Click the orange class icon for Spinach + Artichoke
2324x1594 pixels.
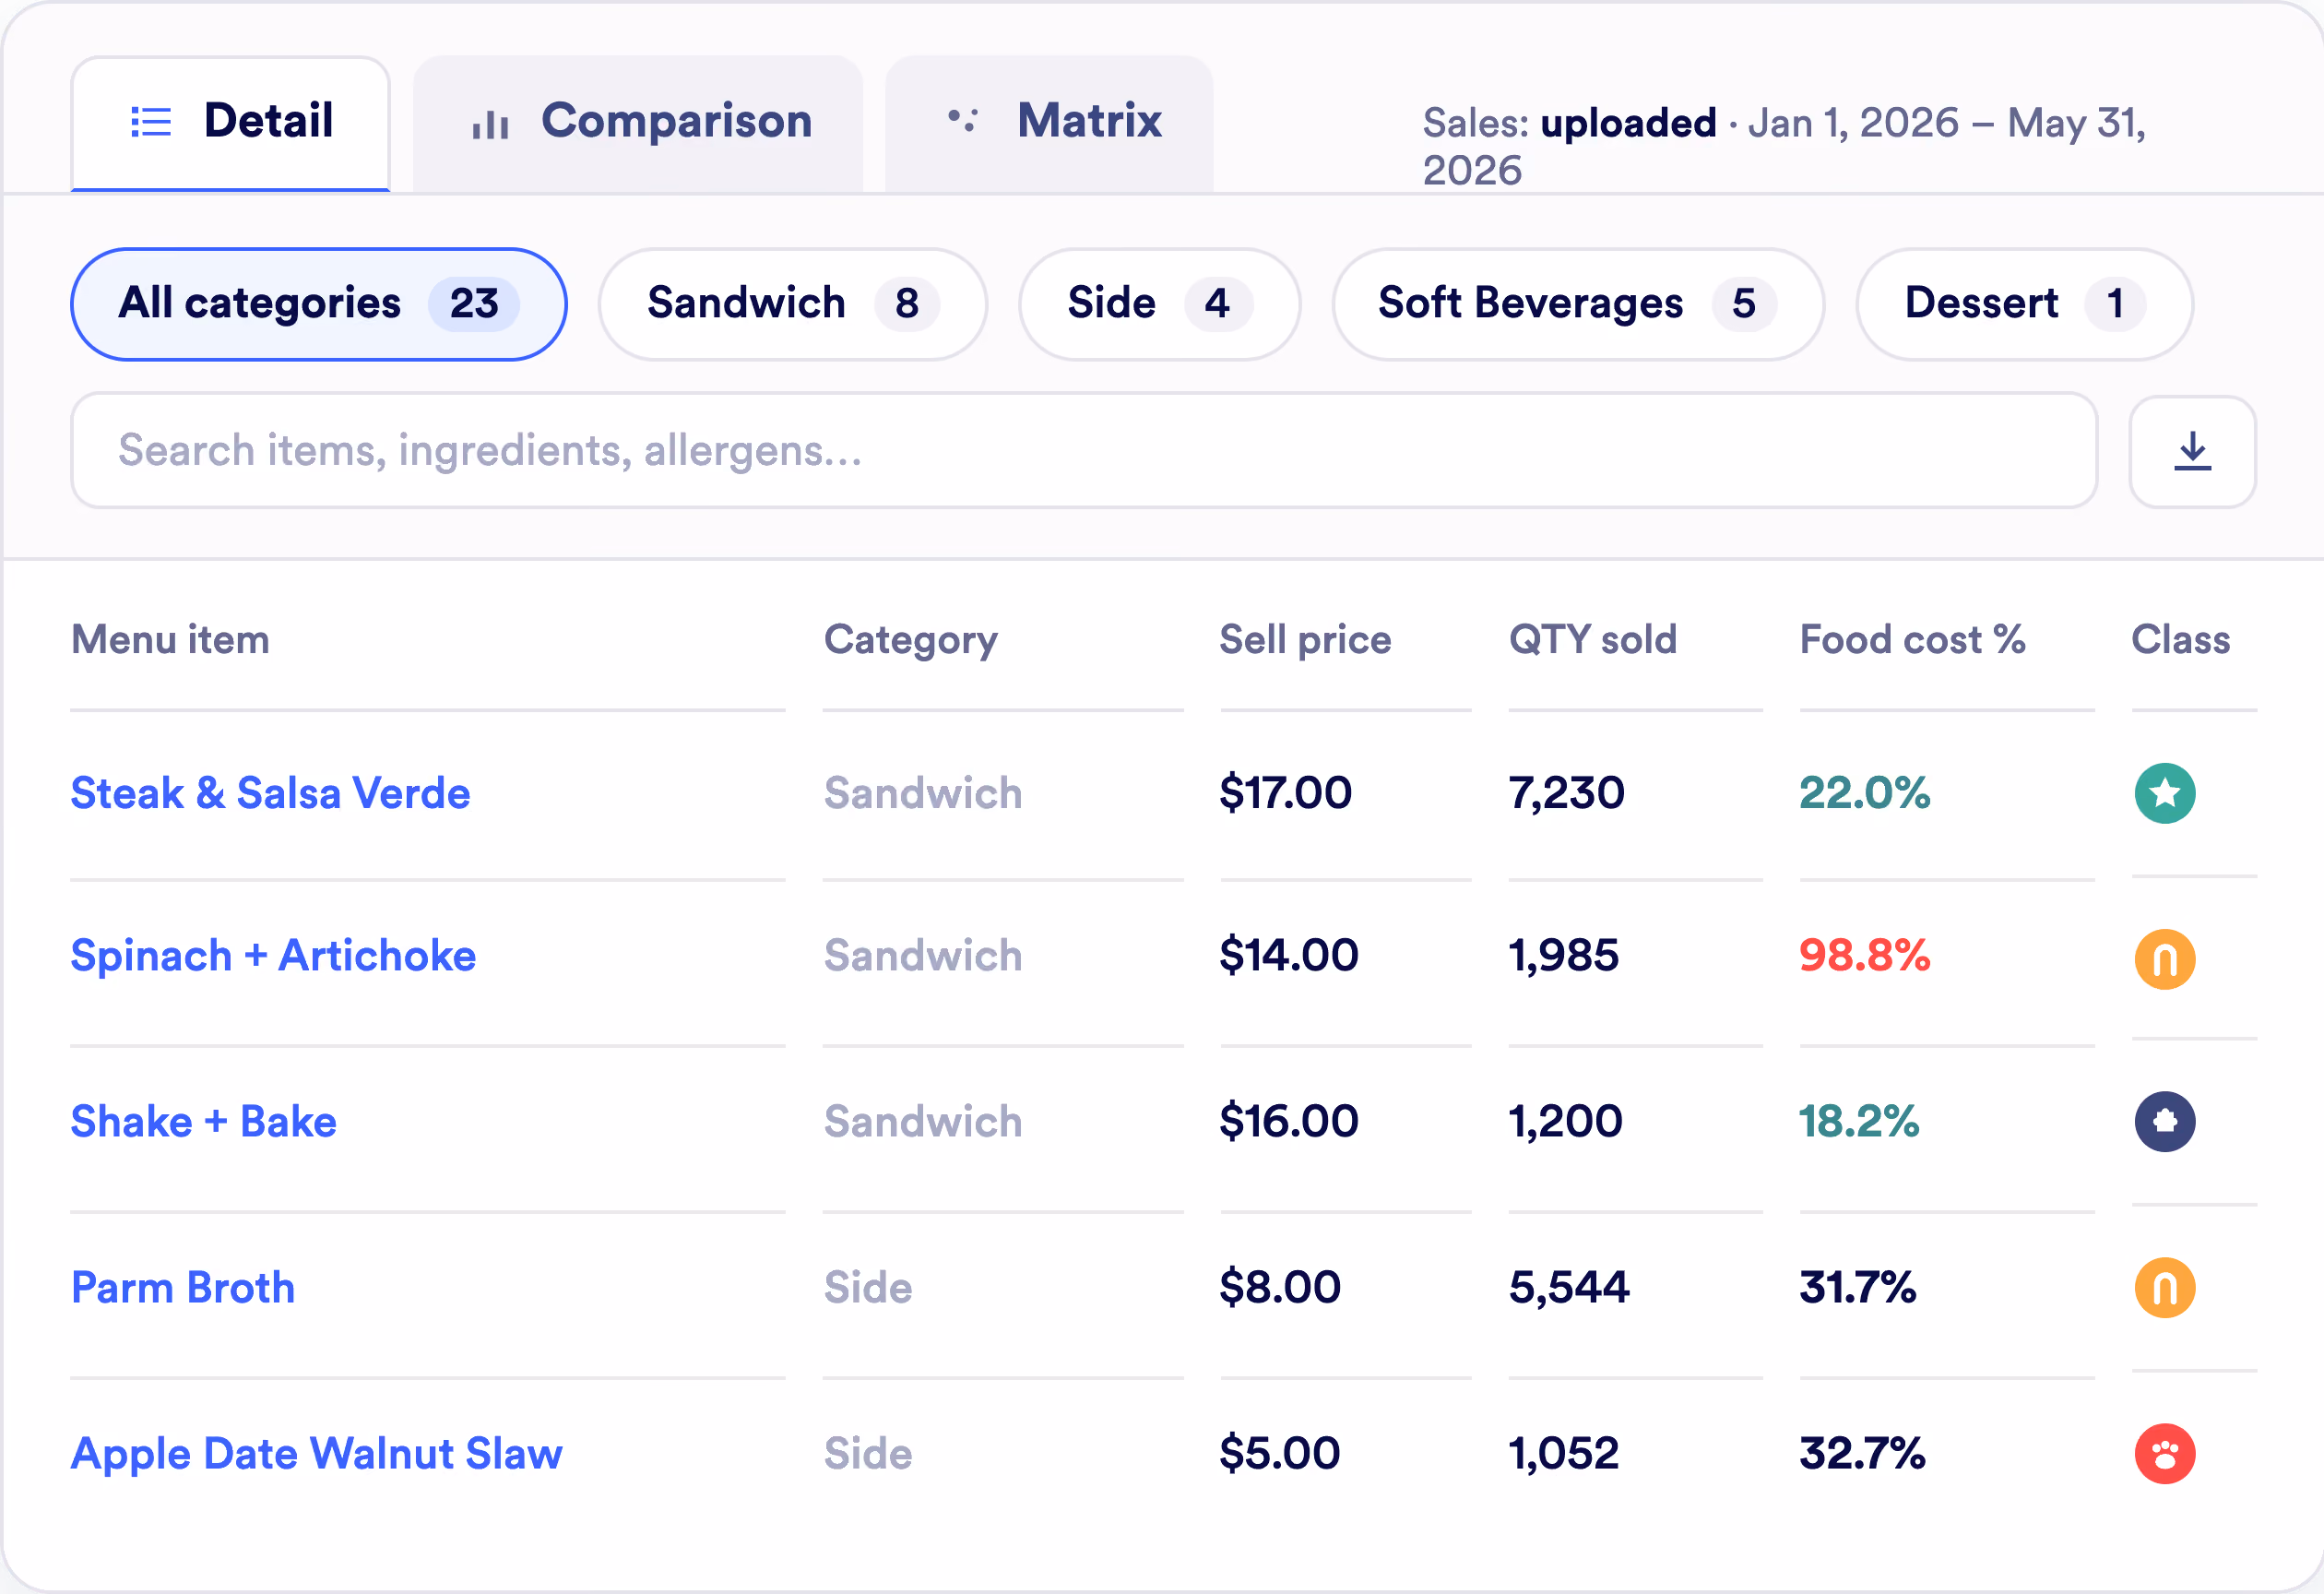(2165, 959)
